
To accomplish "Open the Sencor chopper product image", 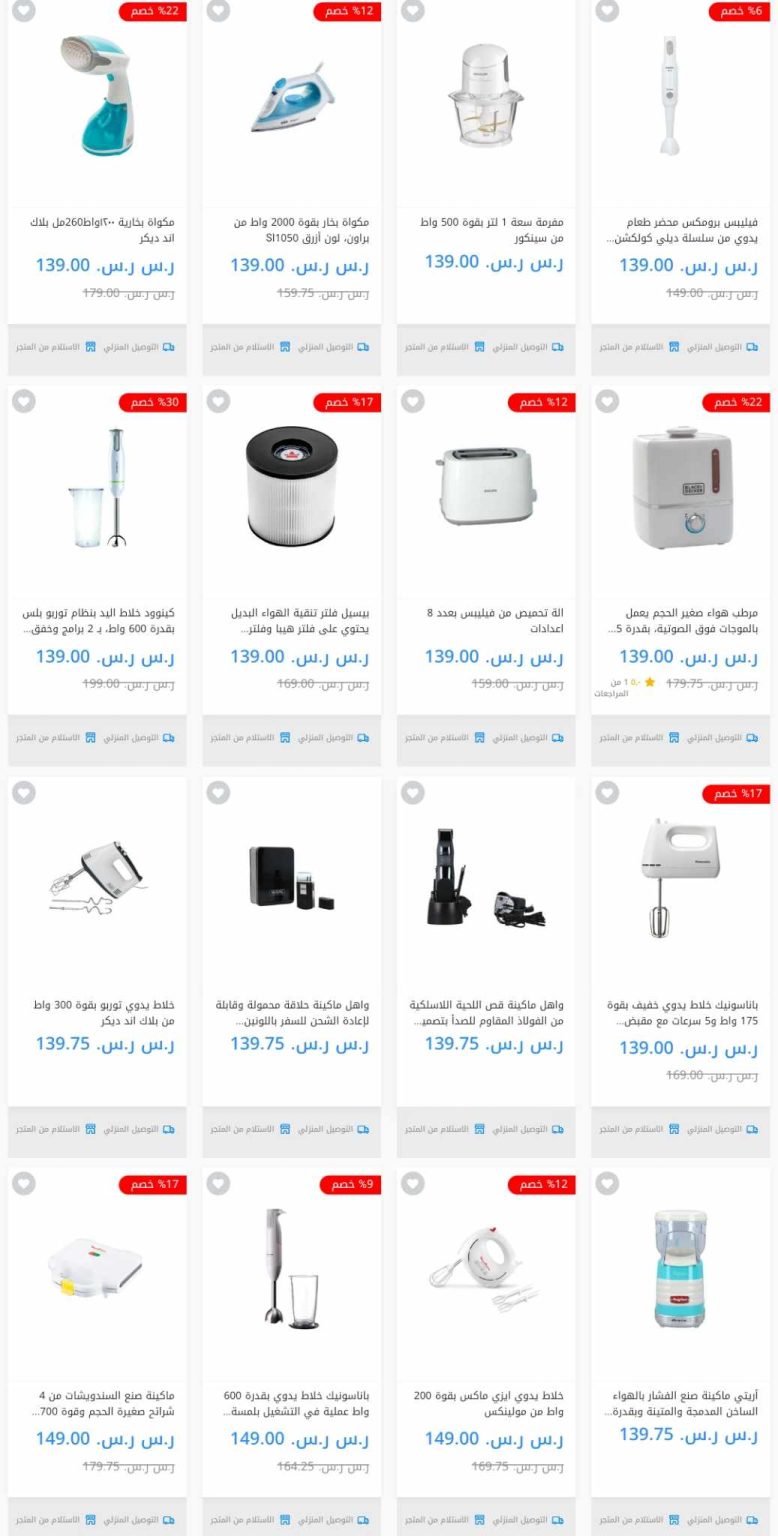I will [x=486, y=95].
